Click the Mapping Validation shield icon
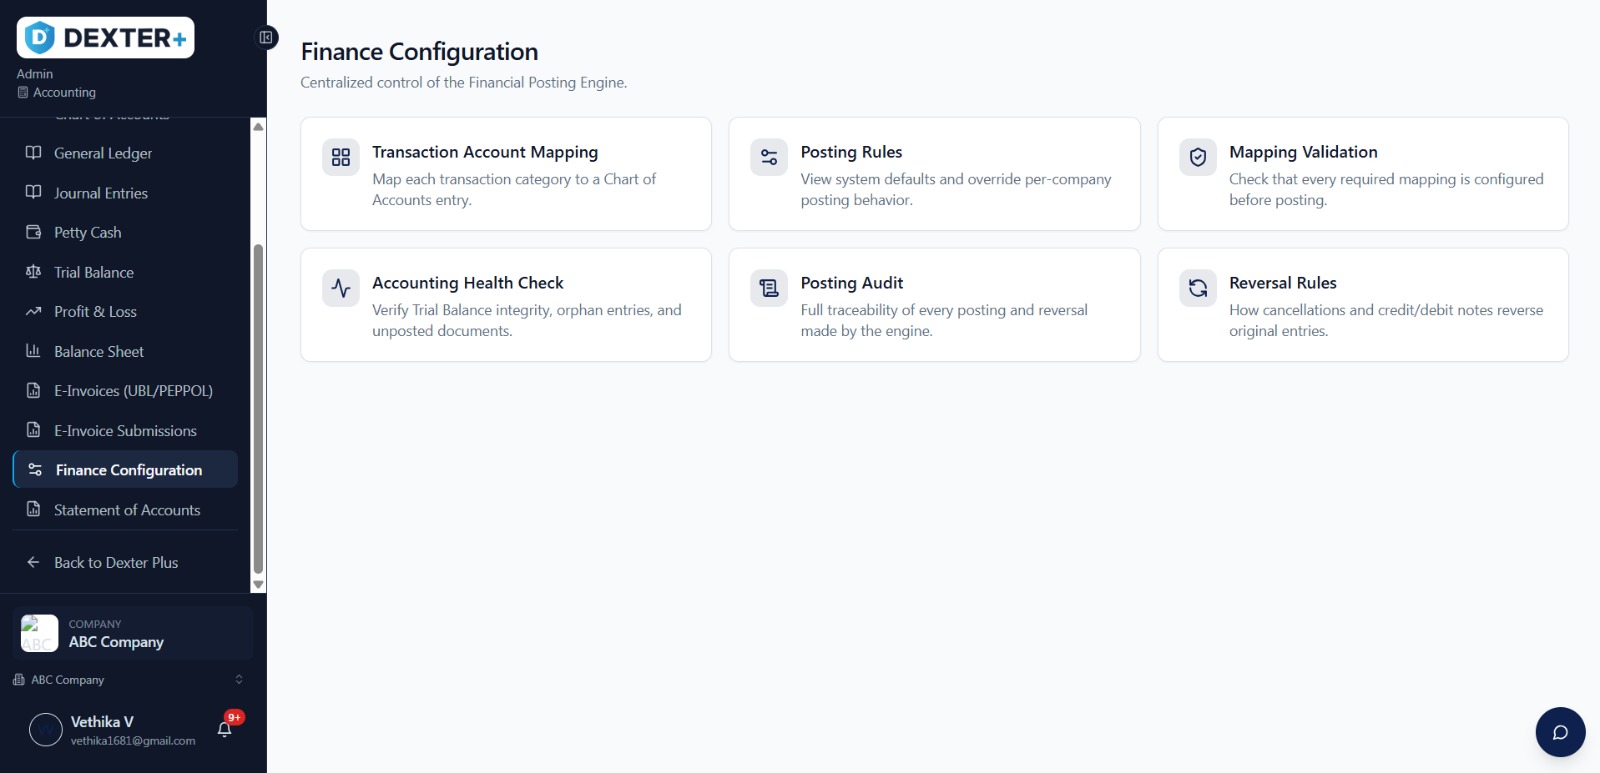The width and height of the screenshot is (1600, 773). coord(1198,157)
